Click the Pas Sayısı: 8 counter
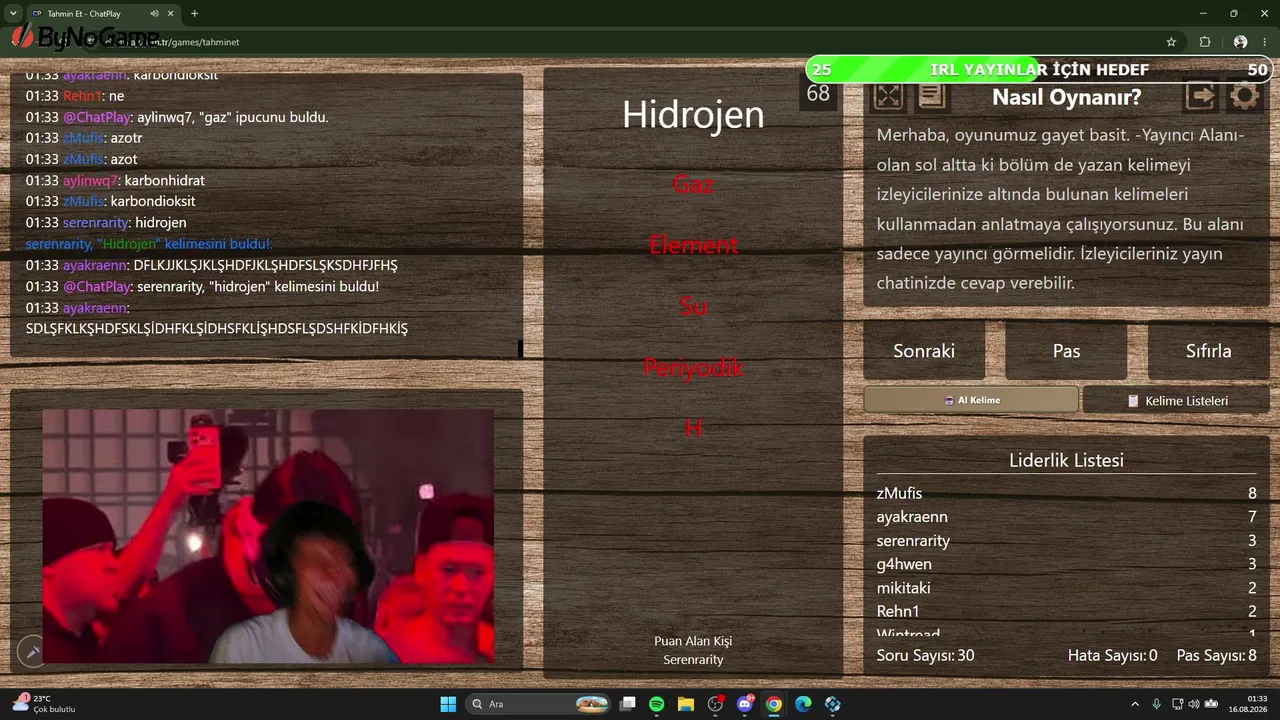Image resolution: width=1280 pixels, height=720 pixels. [x=1216, y=655]
